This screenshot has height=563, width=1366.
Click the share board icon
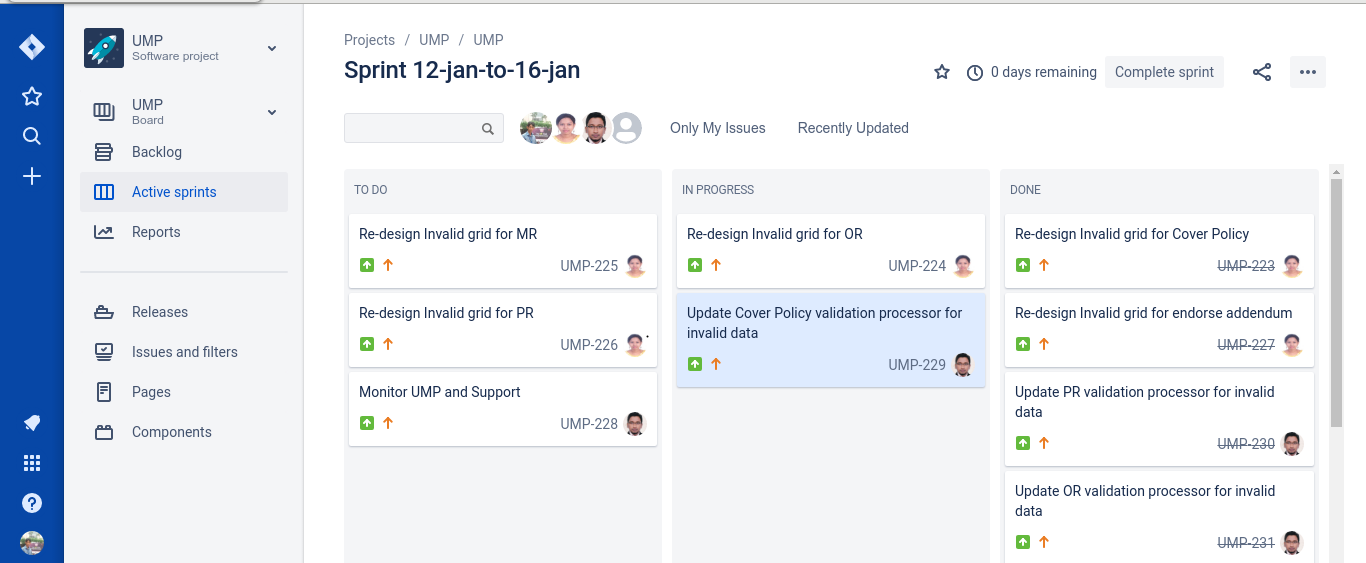[x=1262, y=72]
